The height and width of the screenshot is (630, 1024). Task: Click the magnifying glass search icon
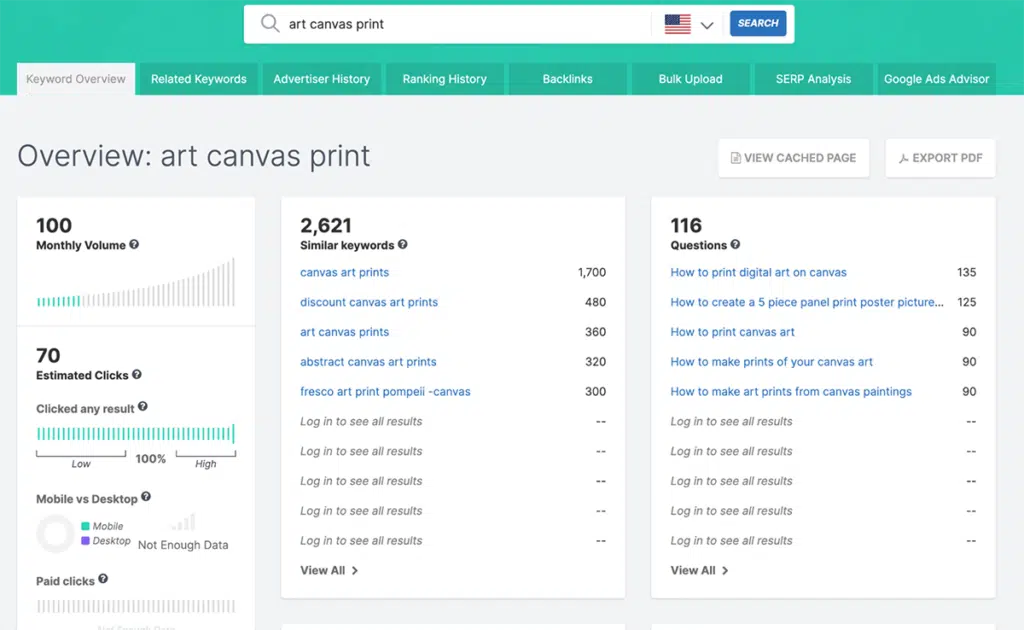(269, 22)
